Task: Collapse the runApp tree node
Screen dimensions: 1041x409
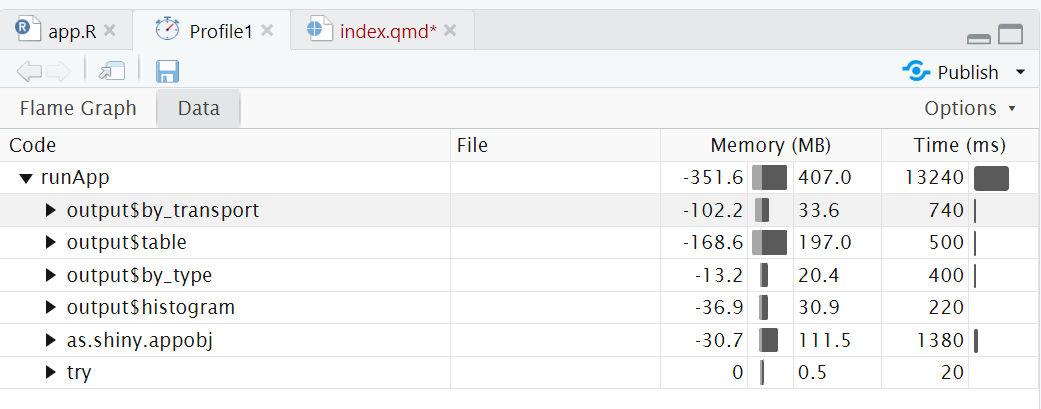Action: pyautogui.click(x=26, y=178)
